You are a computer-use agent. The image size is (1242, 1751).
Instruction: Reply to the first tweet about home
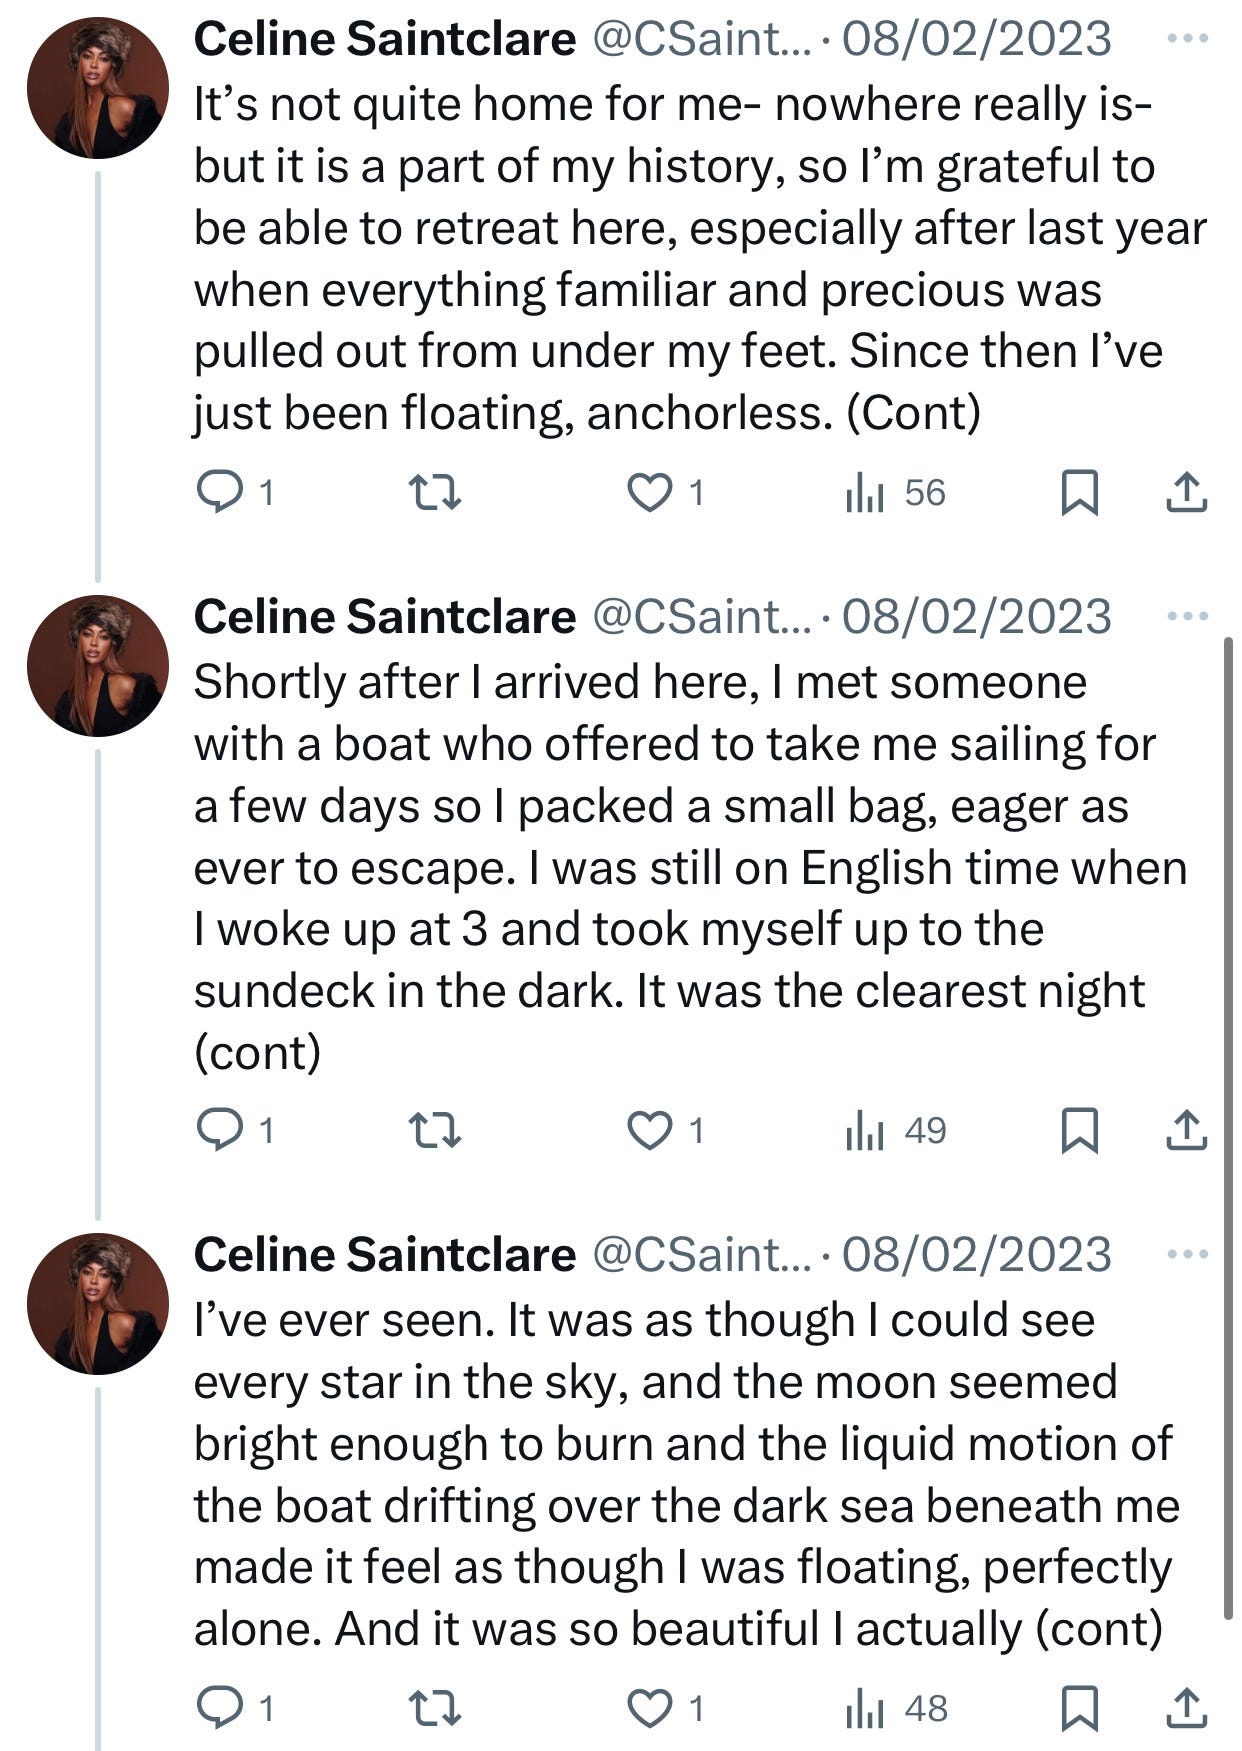219,492
